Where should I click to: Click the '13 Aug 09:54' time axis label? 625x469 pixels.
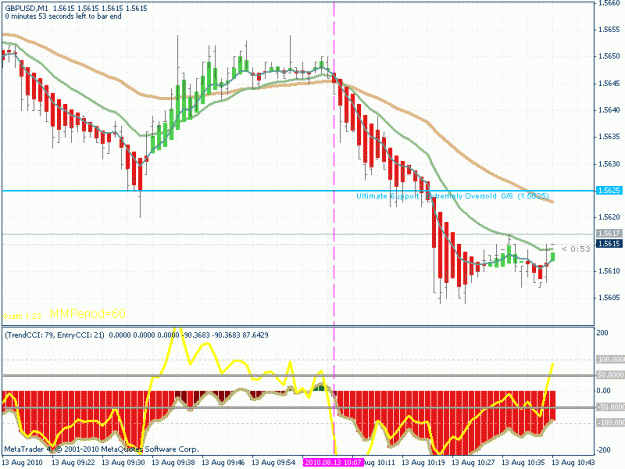[273, 463]
